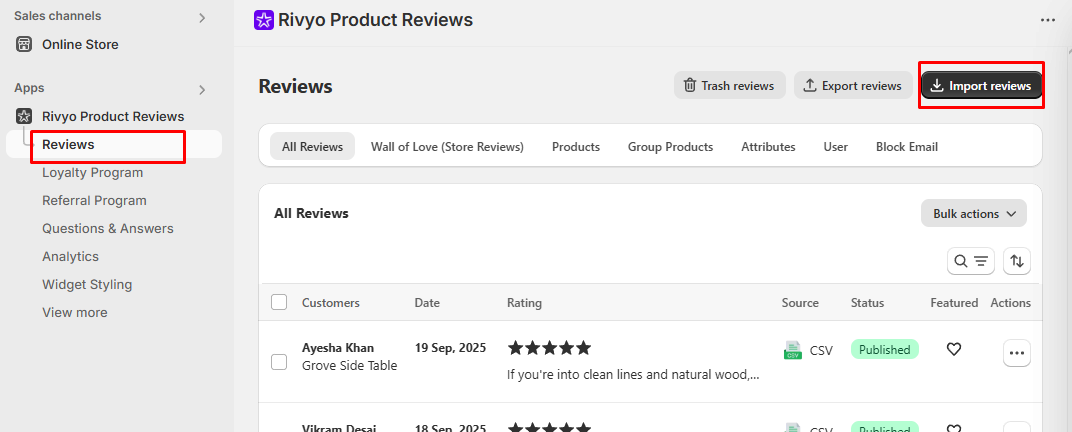1072x432 pixels.
Task: Select all reviews with header checkbox
Action: pyautogui.click(x=279, y=302)
